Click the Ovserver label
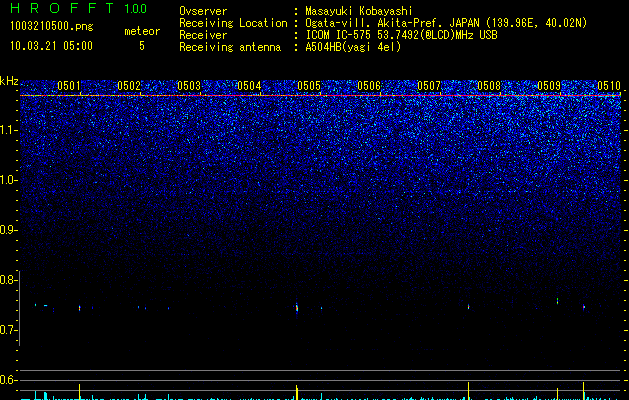Screen dimensions: 629x400 203,11
